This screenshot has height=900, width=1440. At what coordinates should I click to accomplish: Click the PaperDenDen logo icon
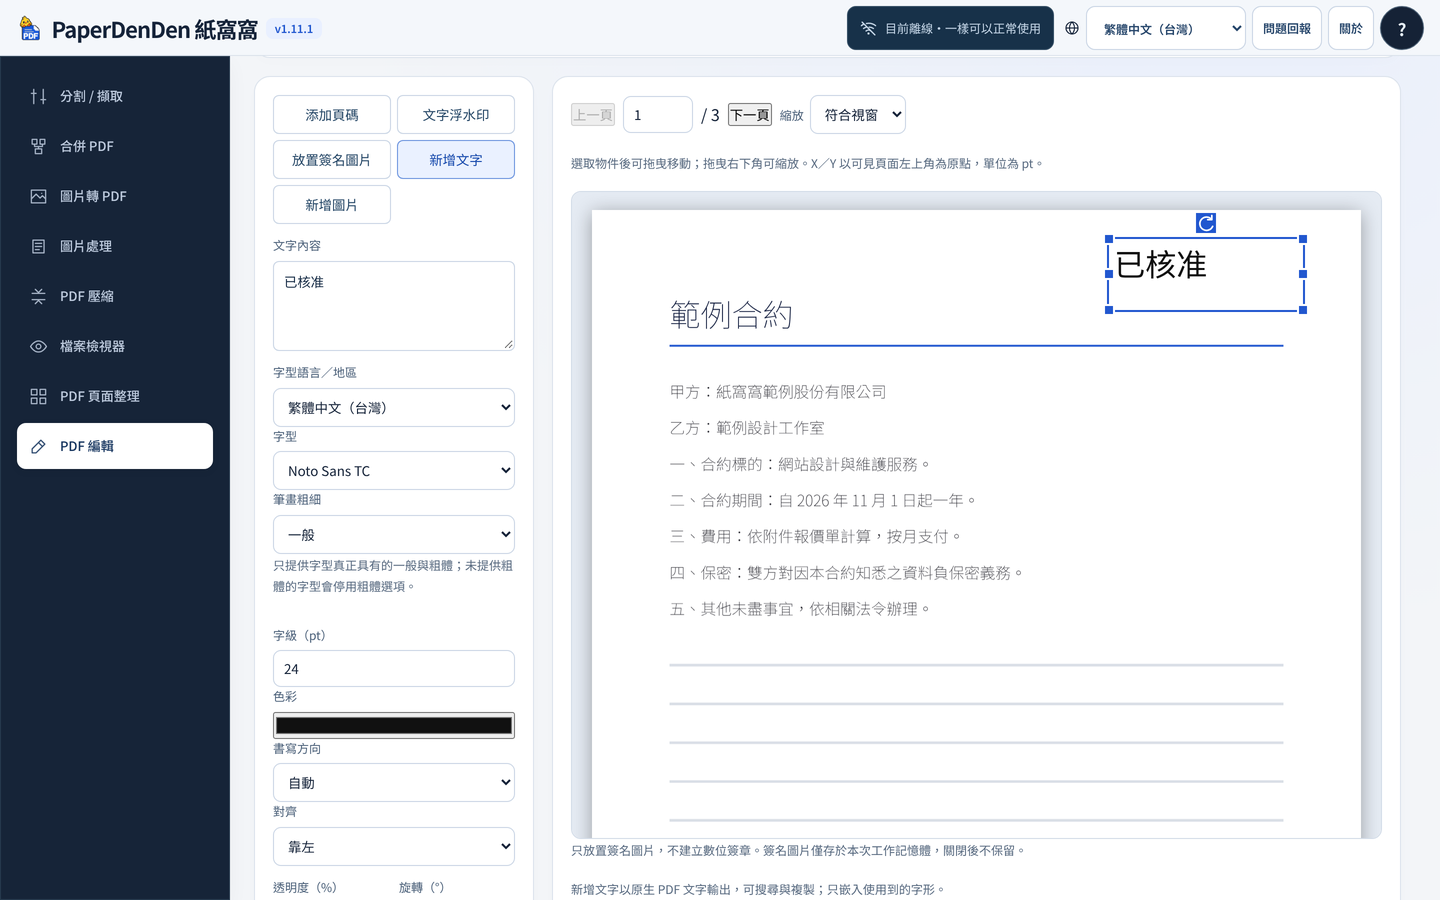pos(30,28)
